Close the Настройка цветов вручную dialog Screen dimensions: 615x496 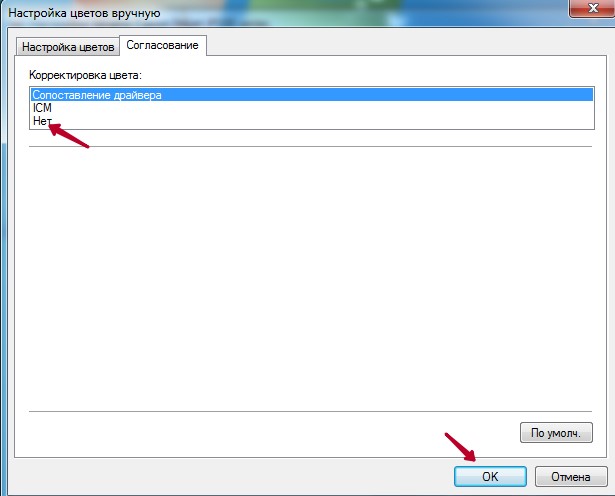[593, 8]
